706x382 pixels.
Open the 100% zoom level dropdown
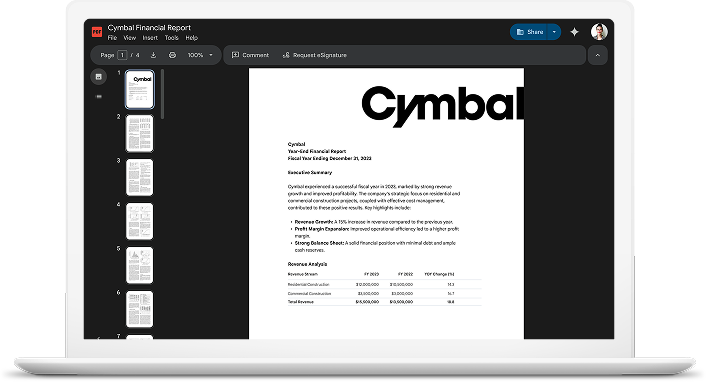200,55
